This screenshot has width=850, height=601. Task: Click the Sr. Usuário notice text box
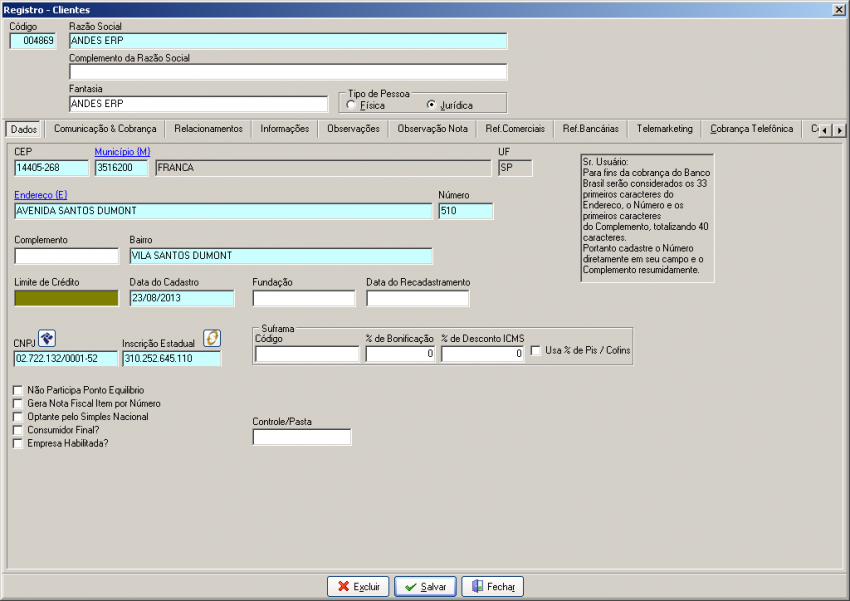point(647,218)
